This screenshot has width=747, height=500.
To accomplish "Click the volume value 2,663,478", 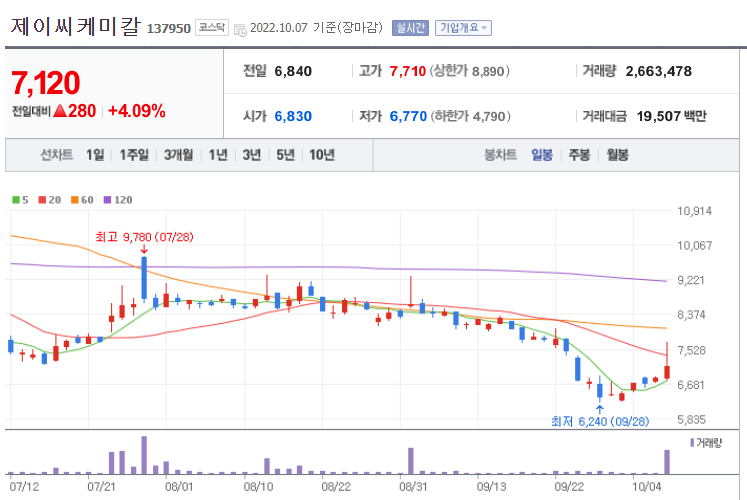I will point(658,71).
